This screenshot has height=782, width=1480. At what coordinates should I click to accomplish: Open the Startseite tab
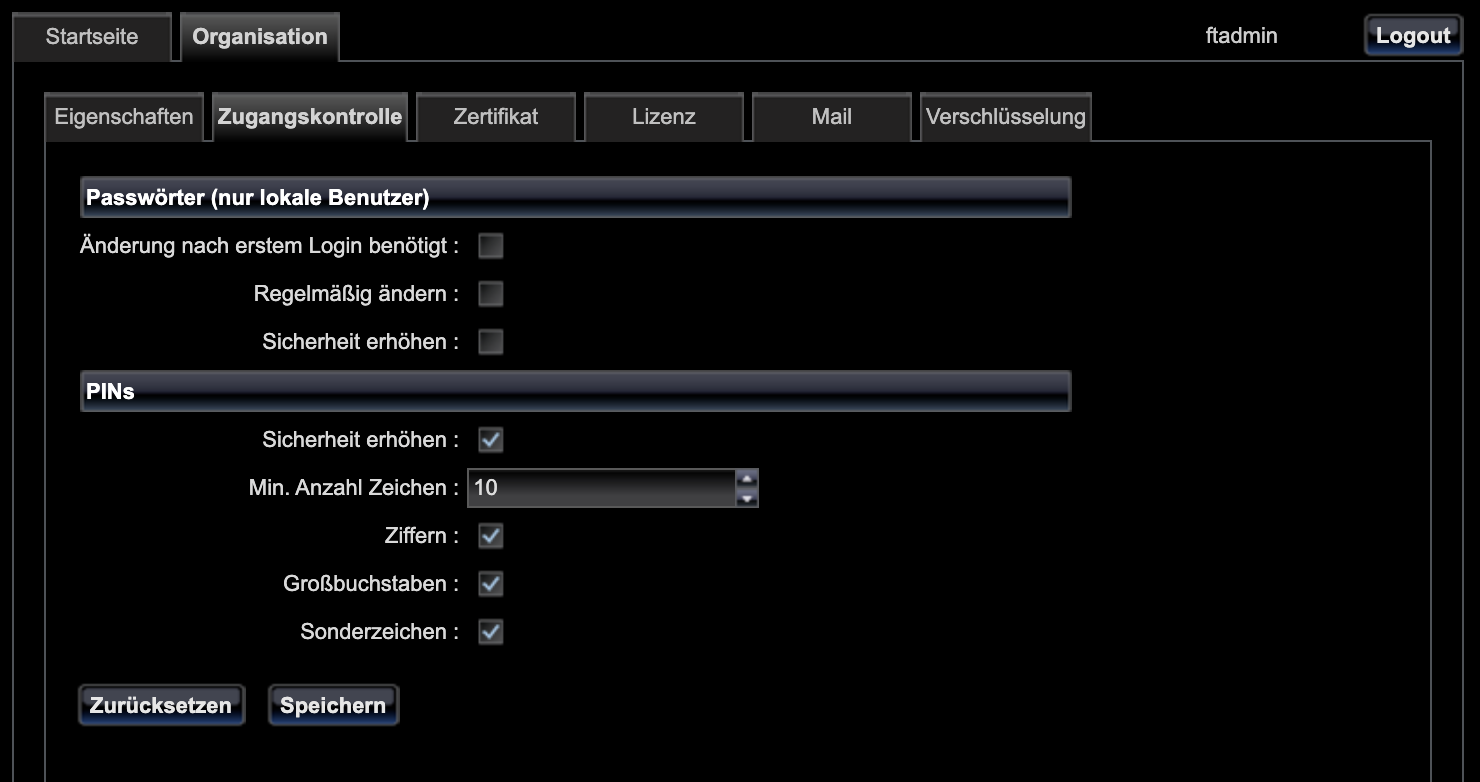[x=92, y=37]
